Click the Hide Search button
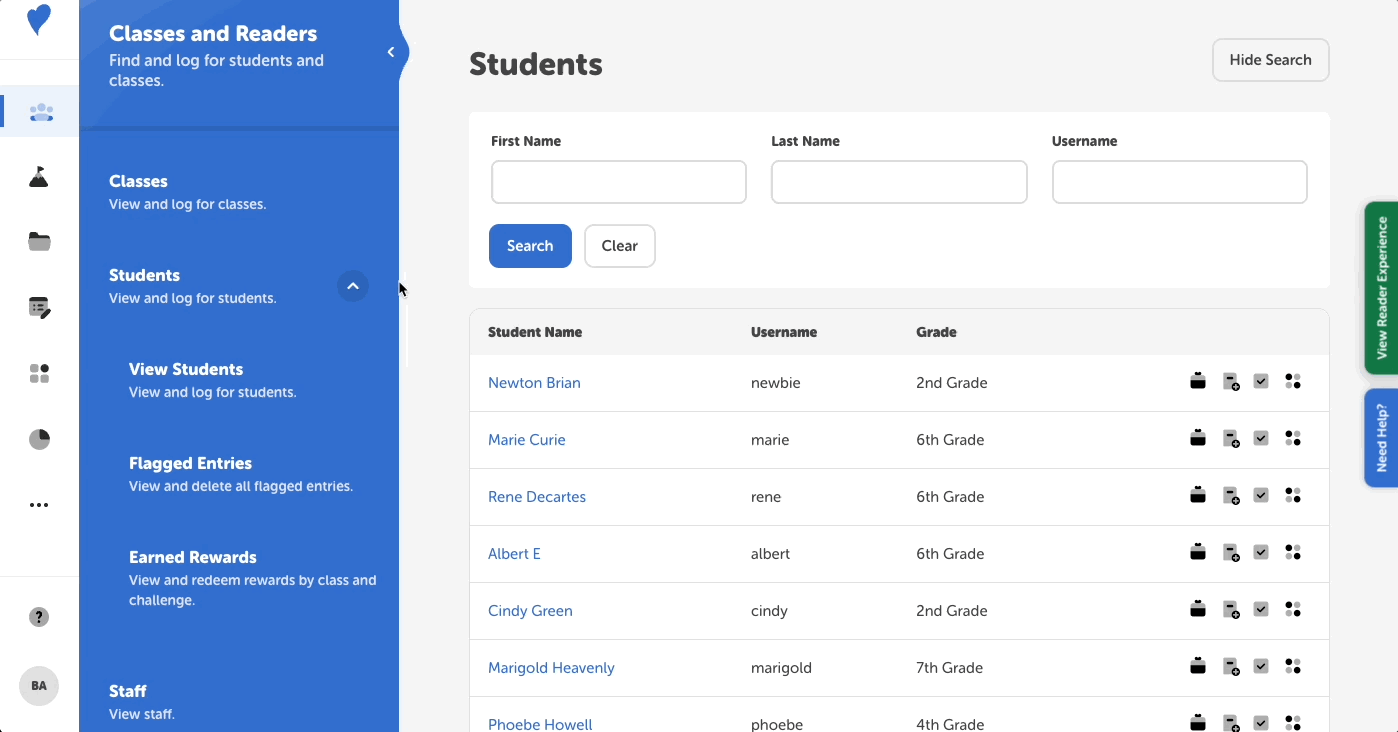The width and height of the screenshot is (1398, 732). point(1270,59)
